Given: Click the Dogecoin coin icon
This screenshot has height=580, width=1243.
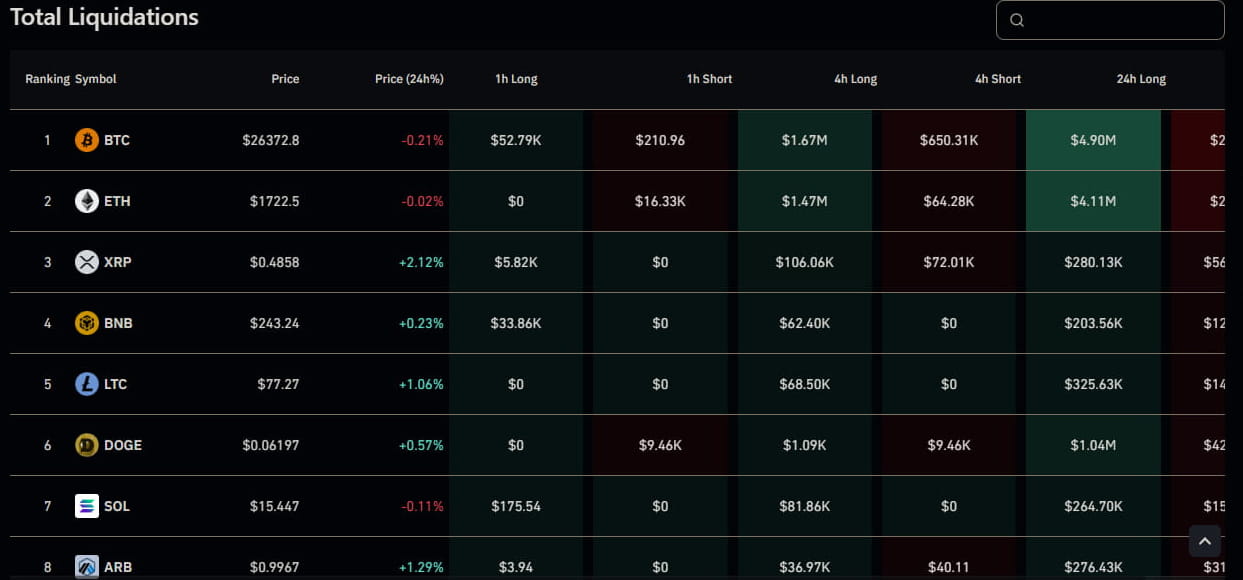Looking at the screenshot, I should click(87, 445).
